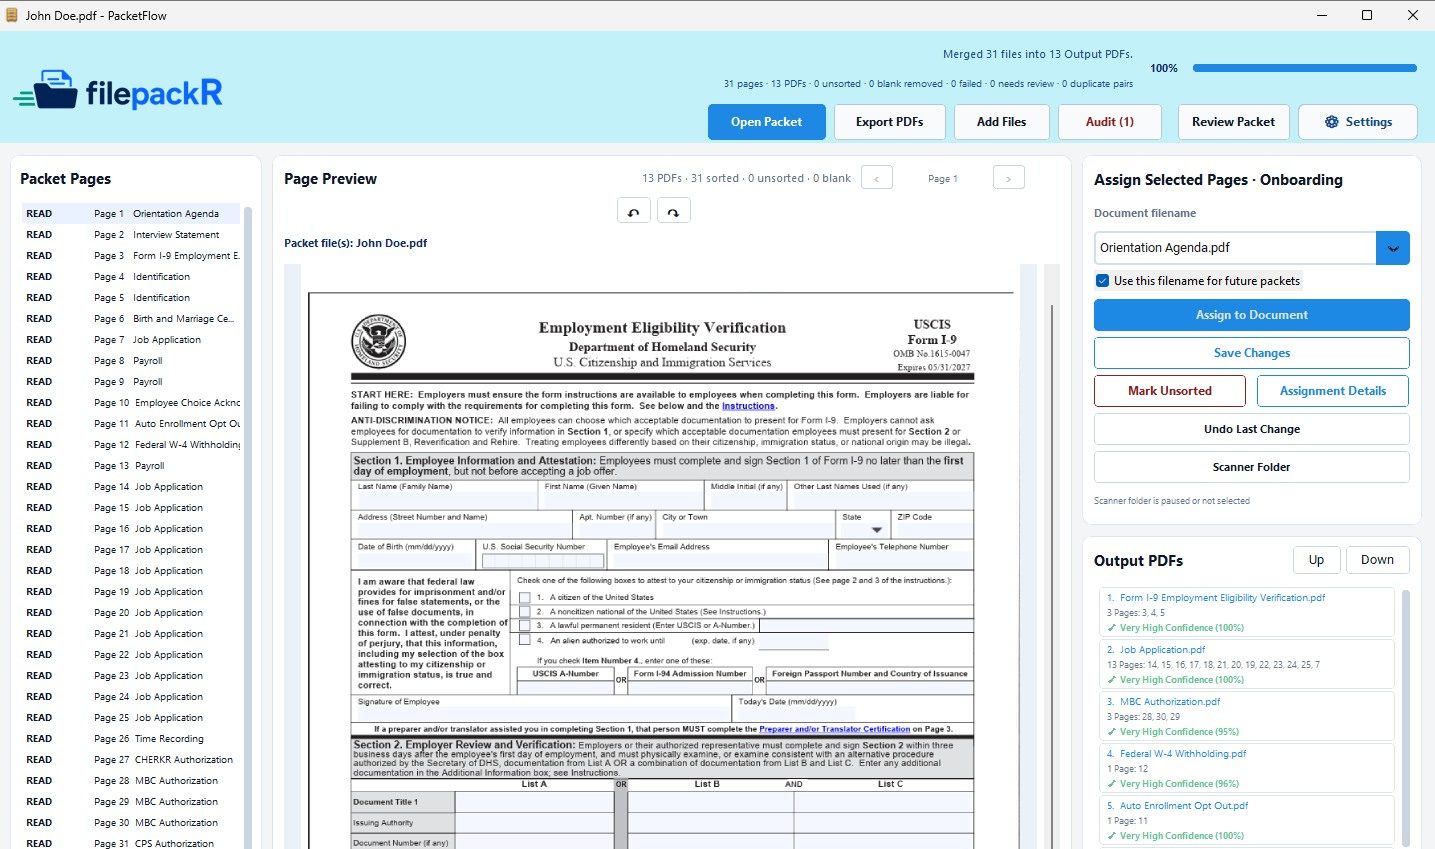Edit Document filename field
This screenshot has width=1435, height=849.
tap(1235, 248)
